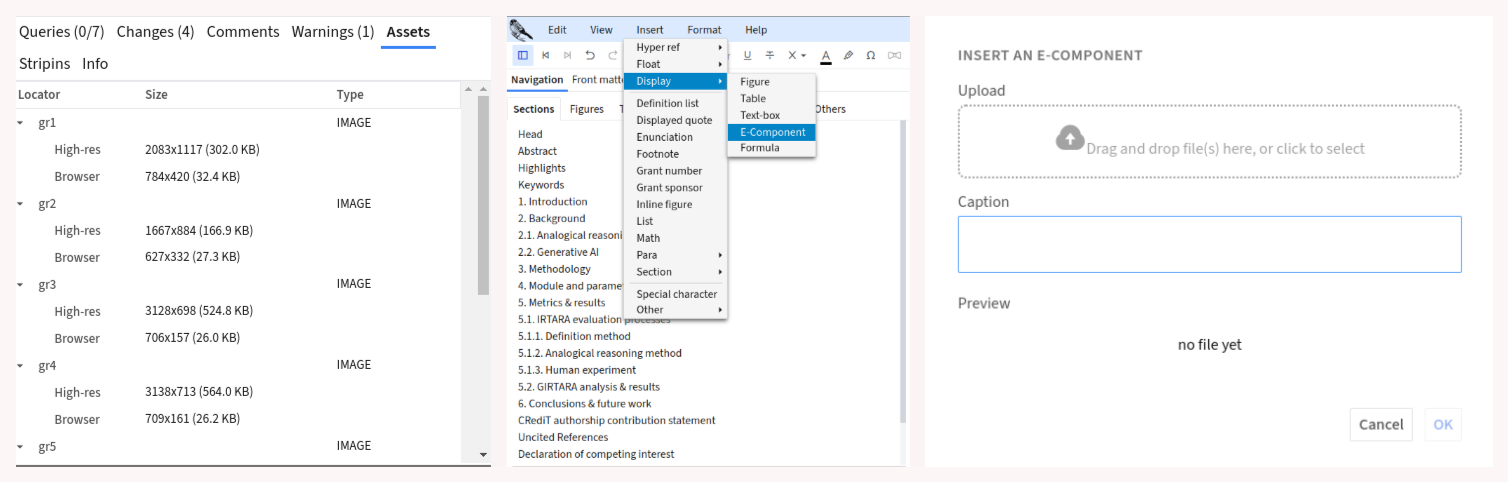
Task: Click into the Caption text field
Action: click(x=1209, y=244)
